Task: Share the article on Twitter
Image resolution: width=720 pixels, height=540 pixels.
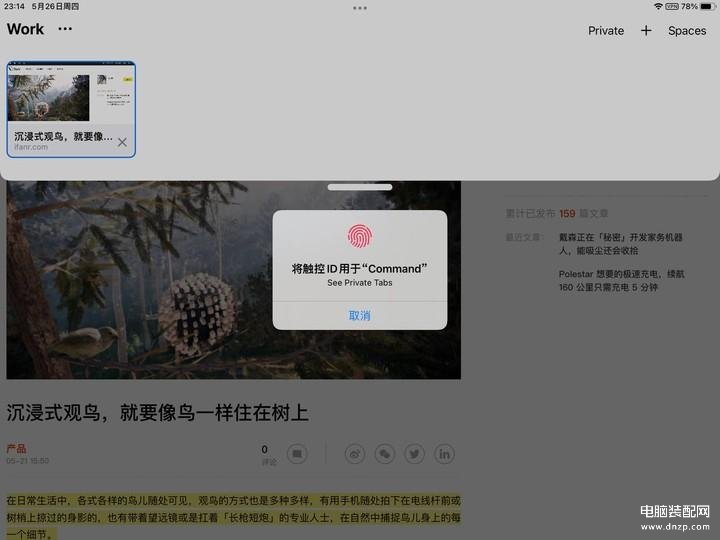Action: click(x=414, y=454)
